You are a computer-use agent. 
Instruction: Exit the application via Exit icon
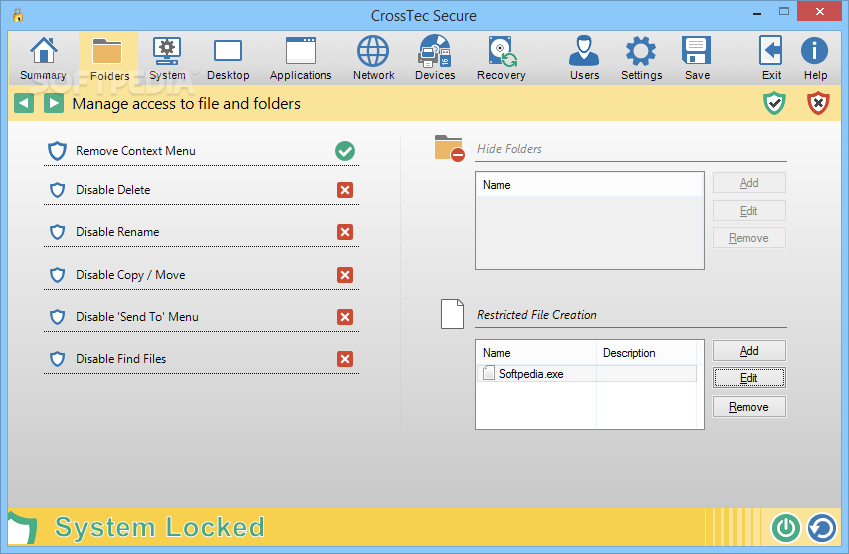tap(771, 58)
